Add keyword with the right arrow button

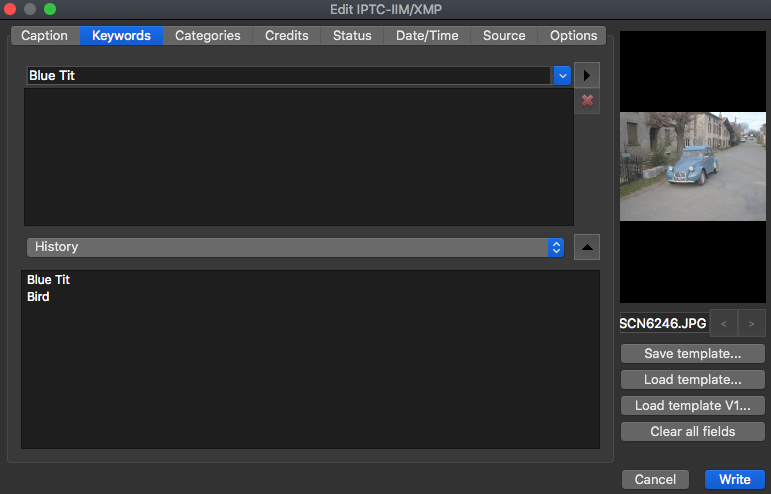point(587,75)
